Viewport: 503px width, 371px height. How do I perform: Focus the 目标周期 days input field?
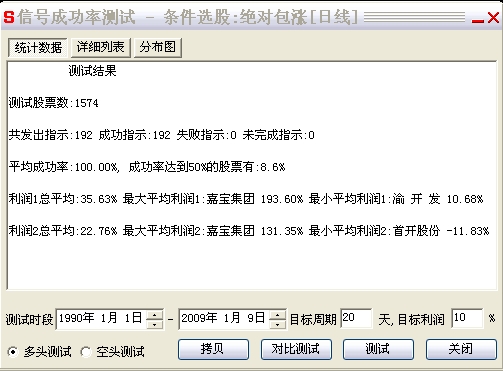click(356, 318)
